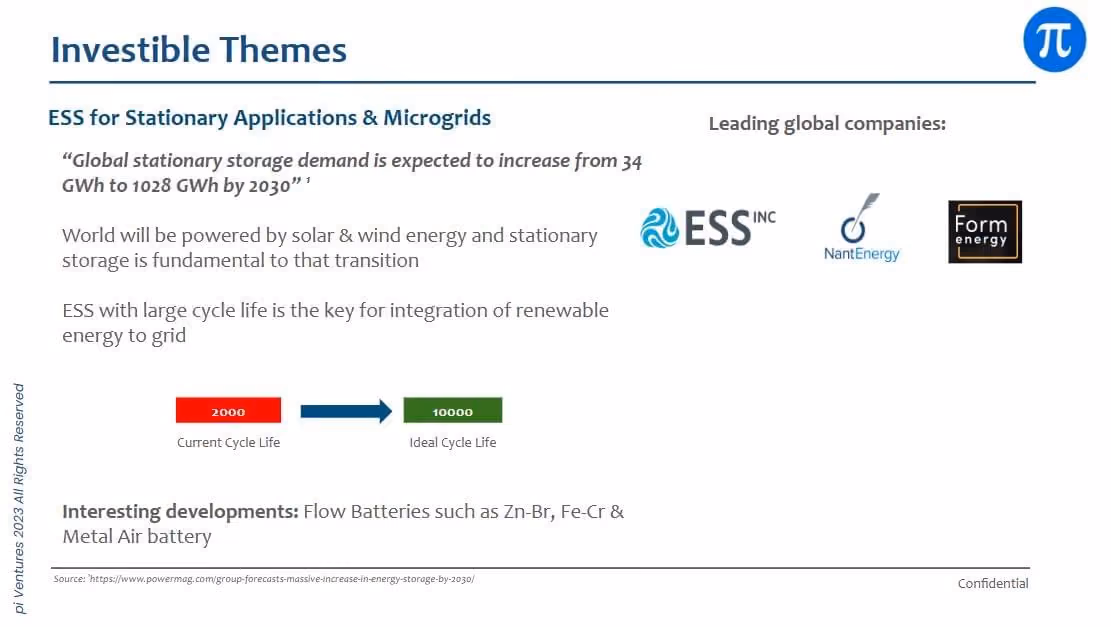
Task: Click 'pi Ventures 2023 All Rights Reserved' text
Action: (x=19, y=499)
